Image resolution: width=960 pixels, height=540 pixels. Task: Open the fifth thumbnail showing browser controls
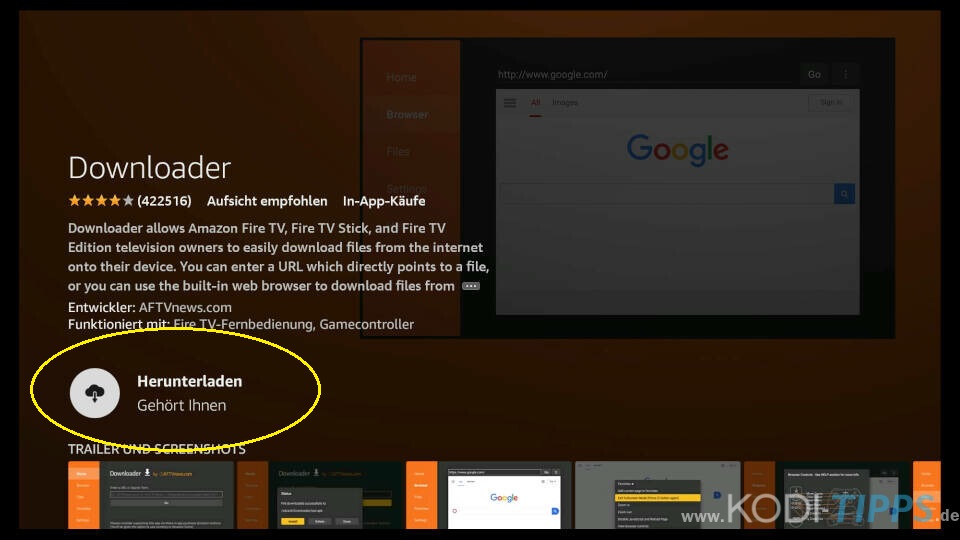tap(827, 495)
